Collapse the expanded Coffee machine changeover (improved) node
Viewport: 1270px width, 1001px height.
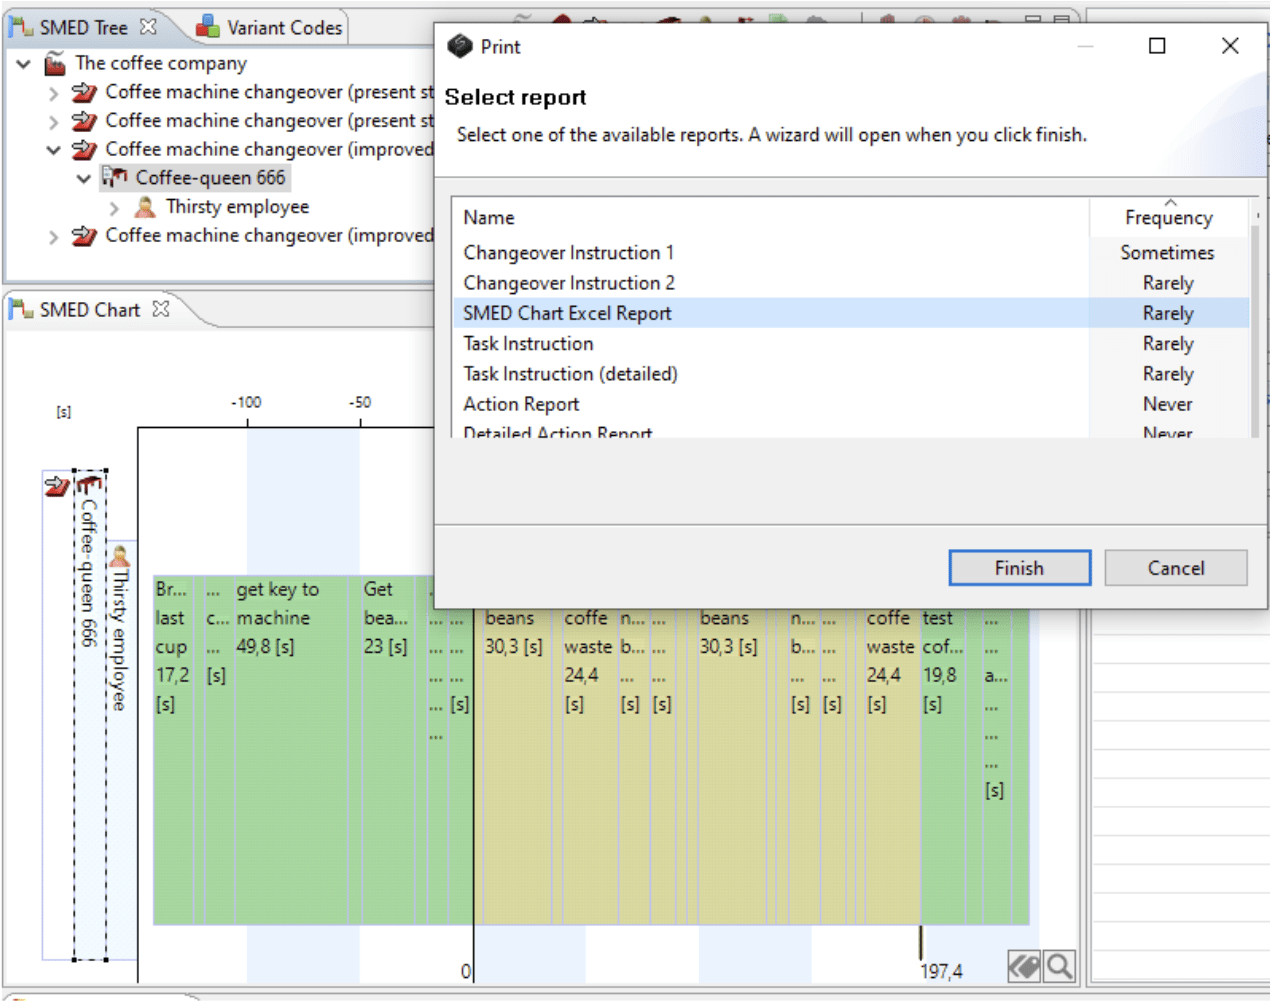tap(53, 150)
